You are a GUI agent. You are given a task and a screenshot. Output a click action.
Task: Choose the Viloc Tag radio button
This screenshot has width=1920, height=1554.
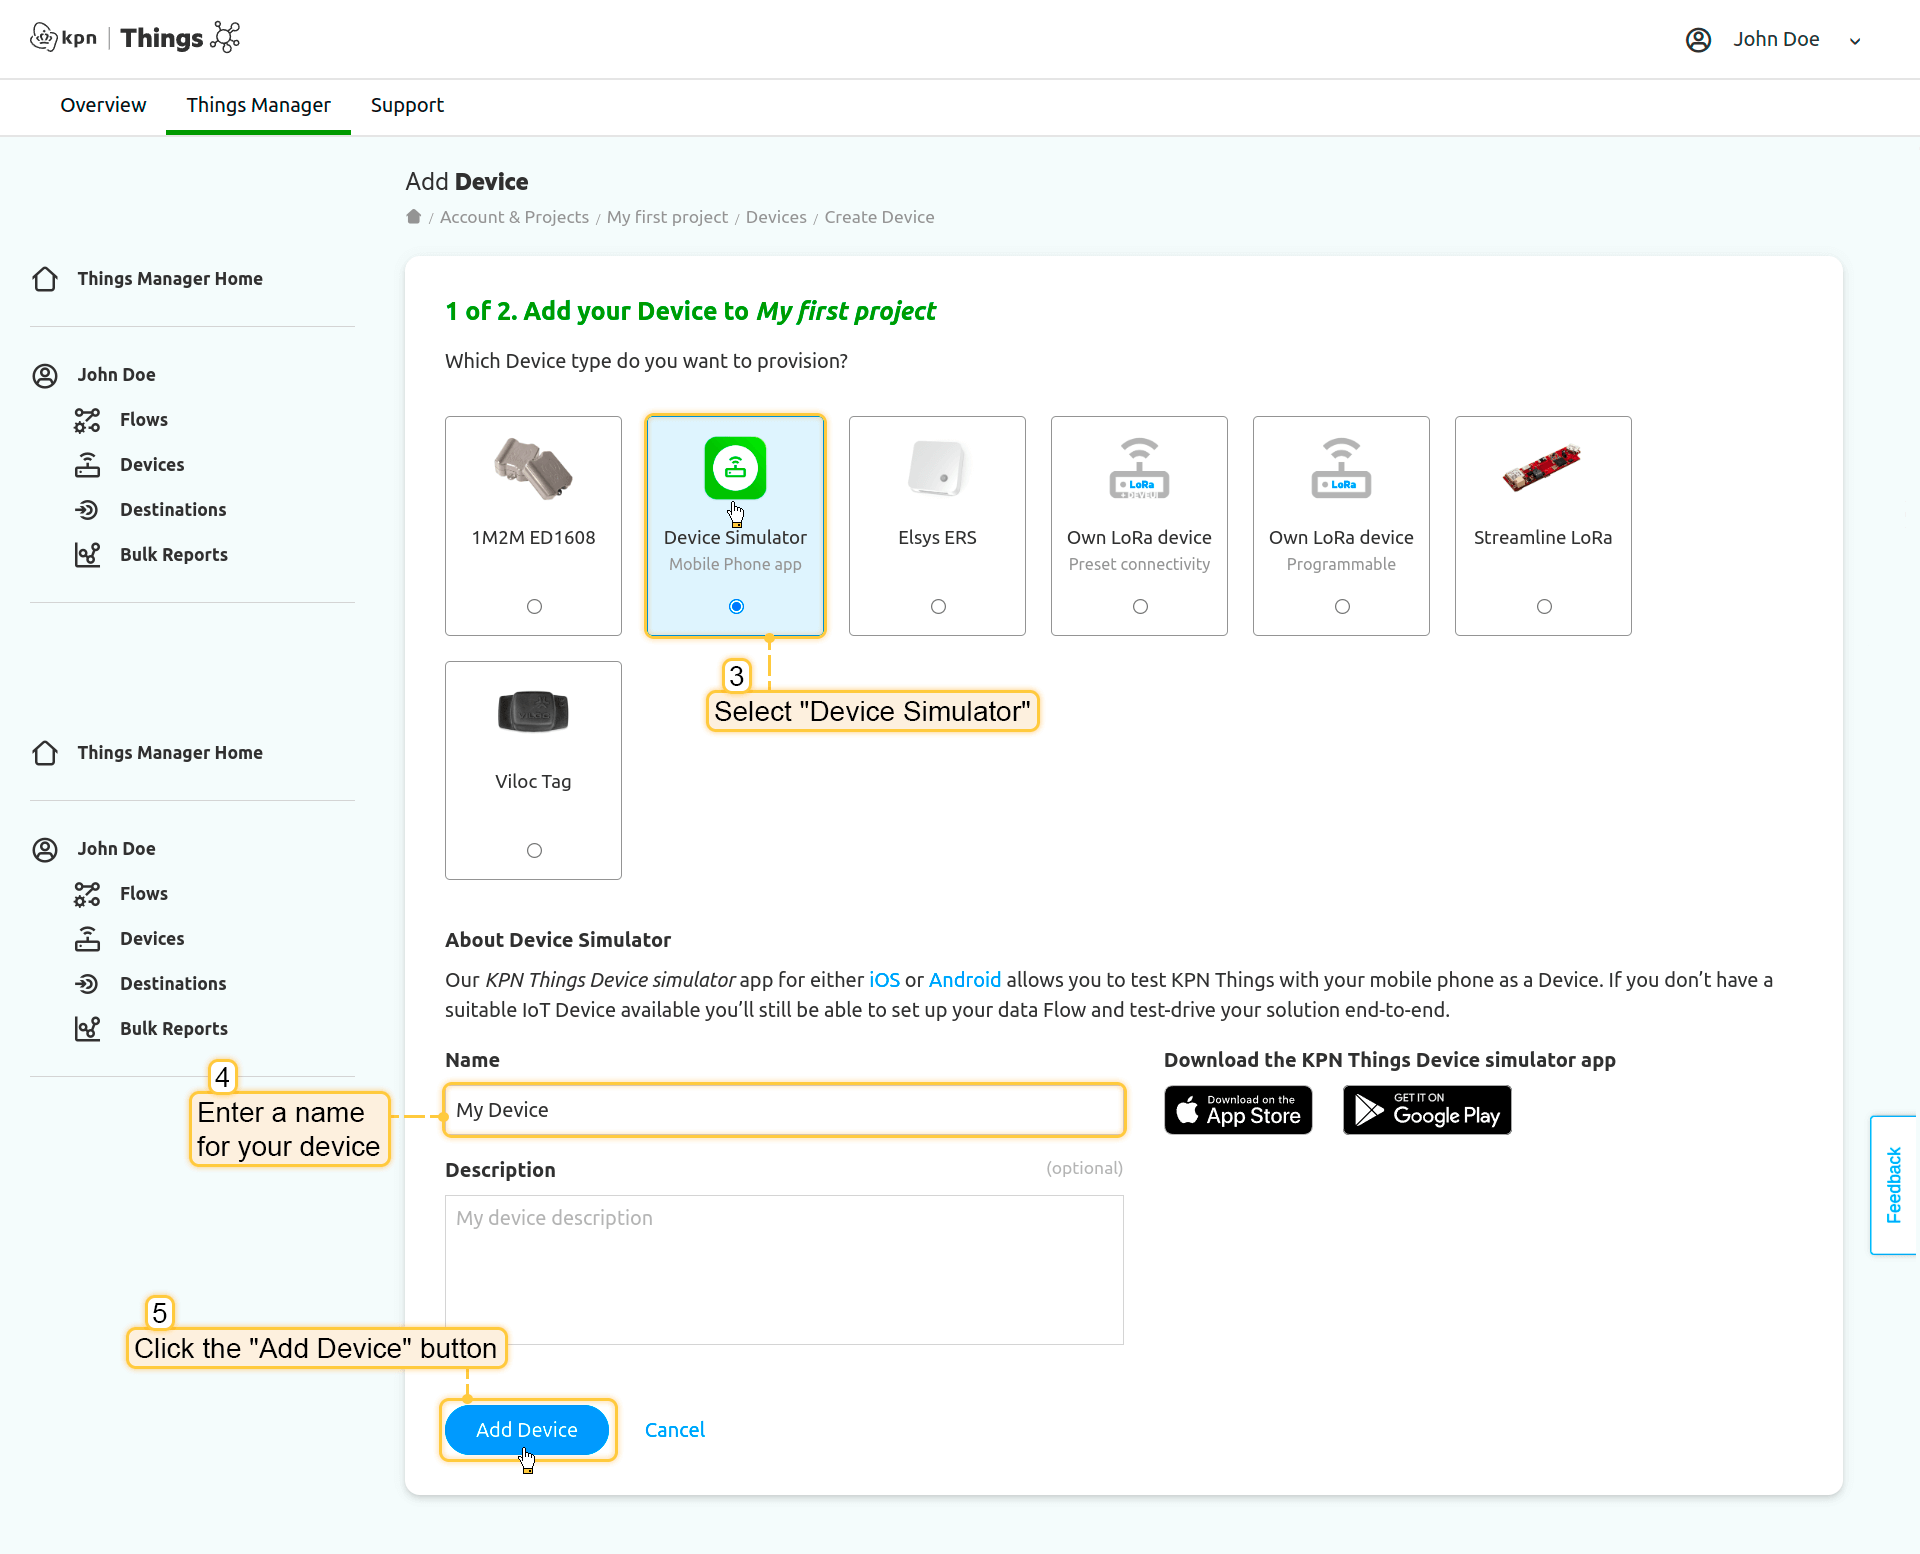[x=534, y=851]
